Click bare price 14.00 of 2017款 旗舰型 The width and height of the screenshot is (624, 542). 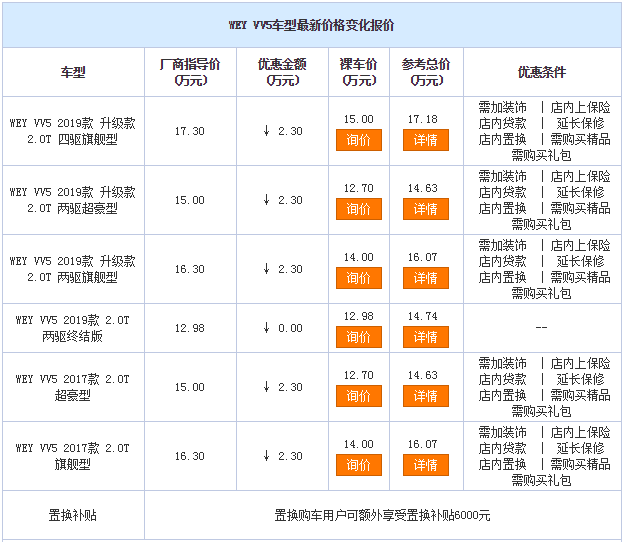[359, 444]
